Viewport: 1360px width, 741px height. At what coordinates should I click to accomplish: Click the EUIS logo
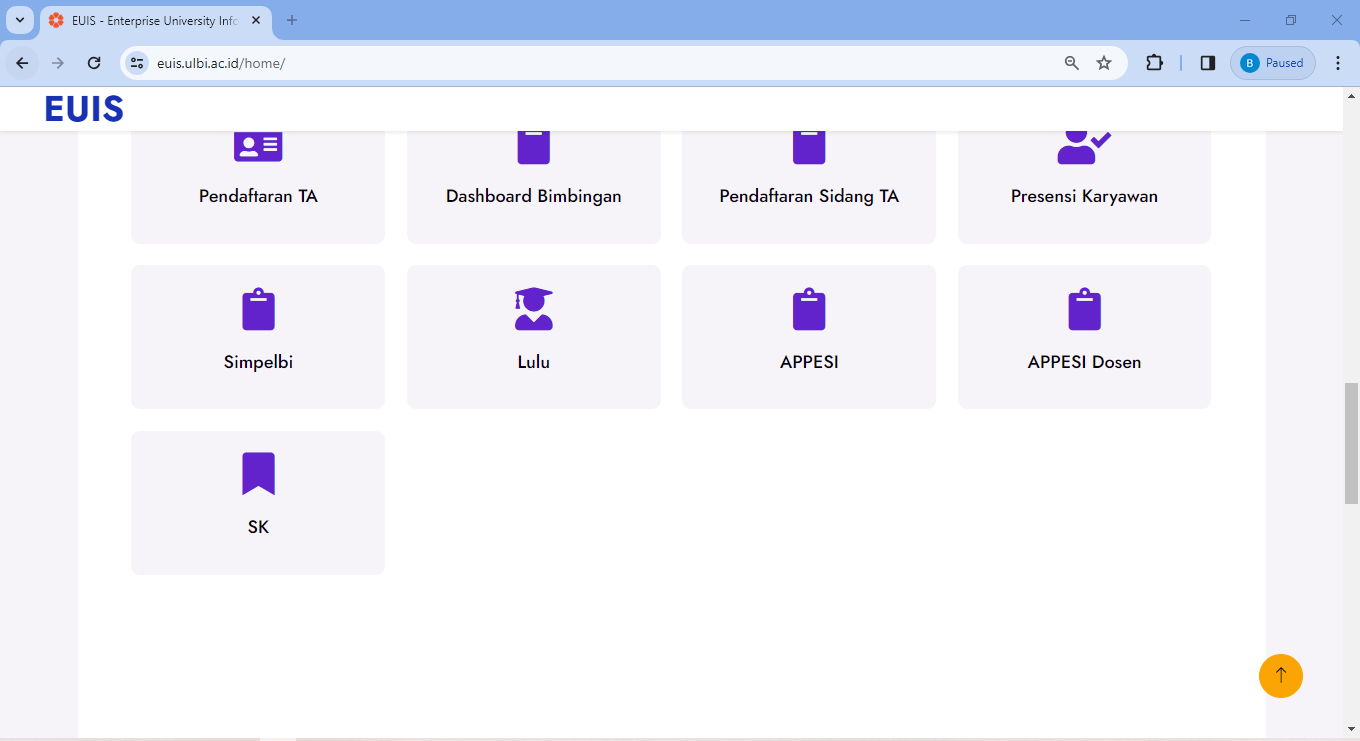pyautogui.click(x=84, y=109)
